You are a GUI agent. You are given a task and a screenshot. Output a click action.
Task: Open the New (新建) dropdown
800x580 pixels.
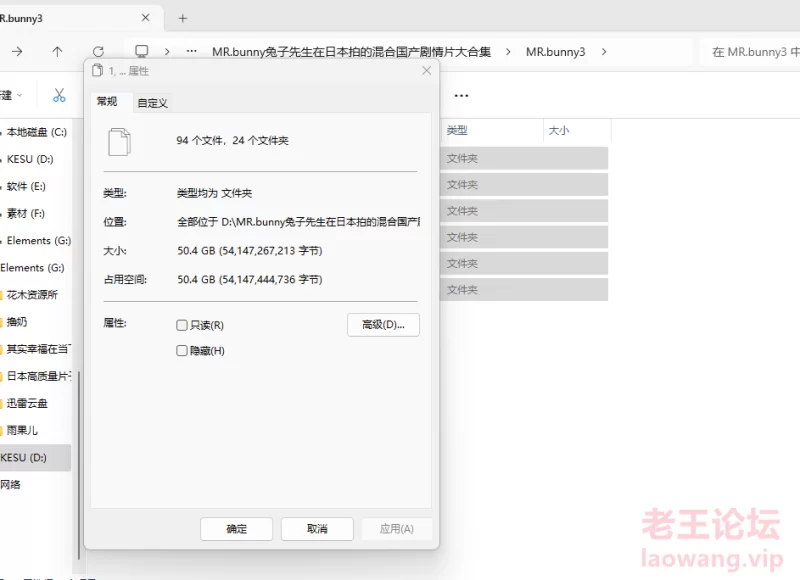coord(11,95)
